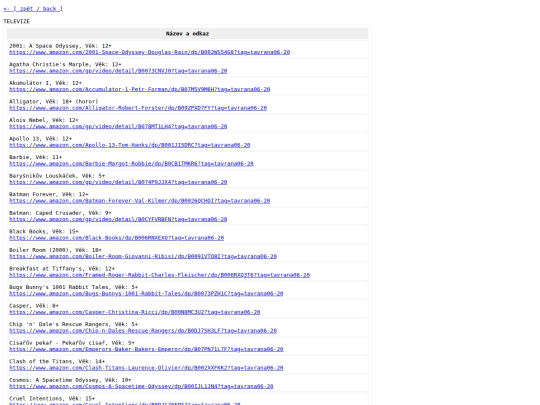Image resolution: width=540 pixels, height=405 pixels.
Task: Click the 'Název a odkaz' table header
Action: click(x=187, y=34)
